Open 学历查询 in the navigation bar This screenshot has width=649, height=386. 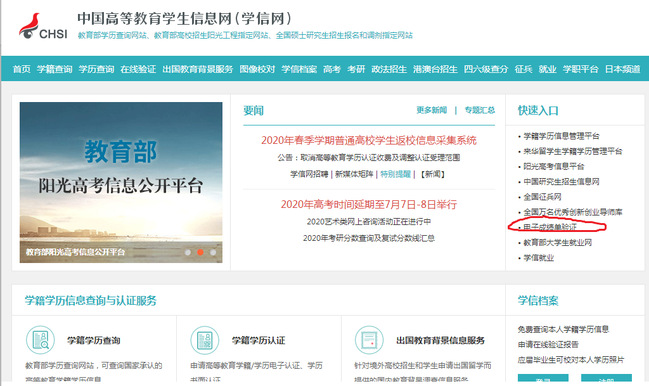(x=96, y=69)
